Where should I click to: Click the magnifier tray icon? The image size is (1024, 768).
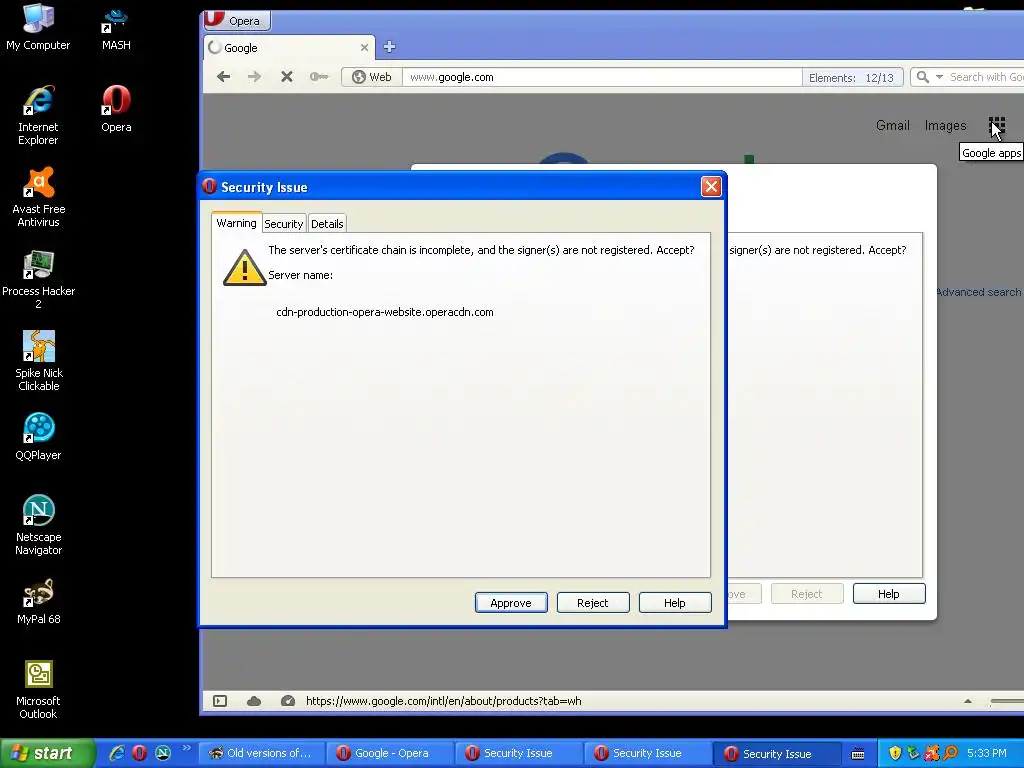coord(950,754)
